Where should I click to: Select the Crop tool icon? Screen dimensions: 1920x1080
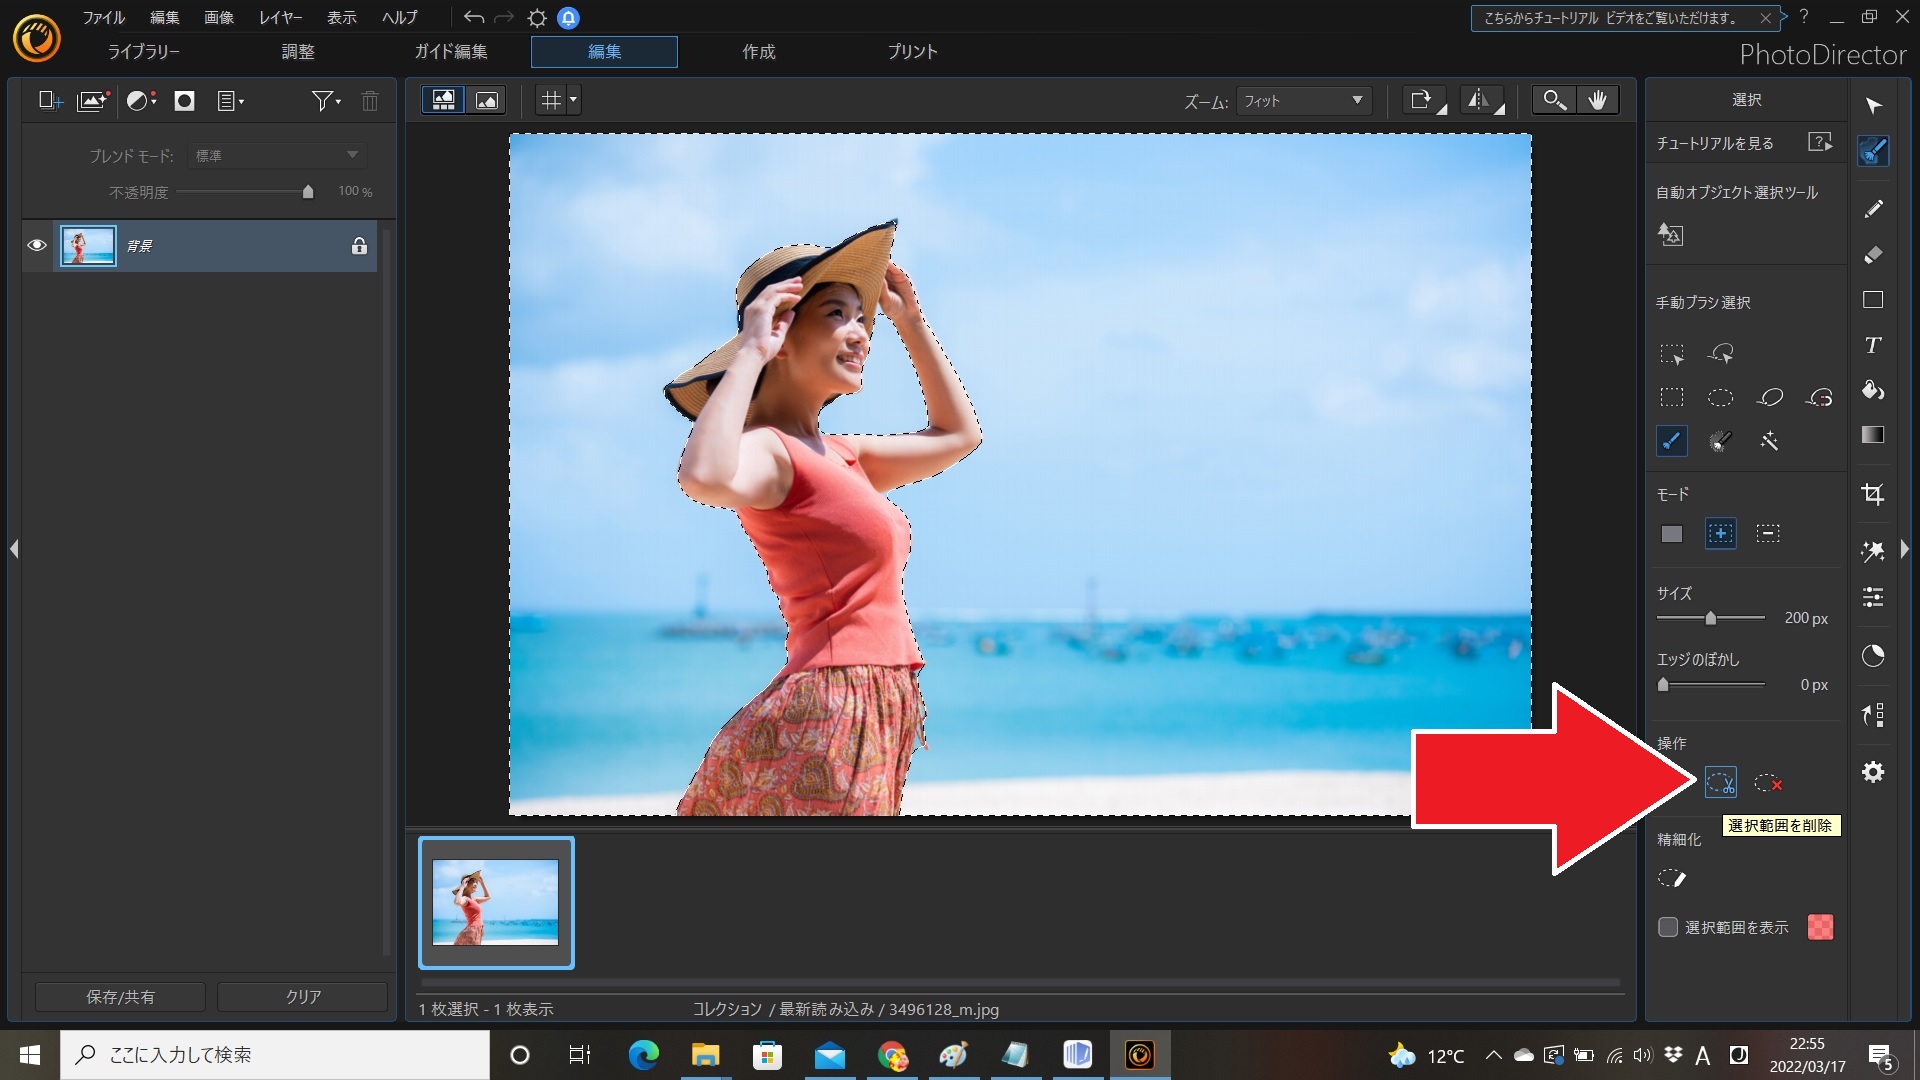point(1873,494)
